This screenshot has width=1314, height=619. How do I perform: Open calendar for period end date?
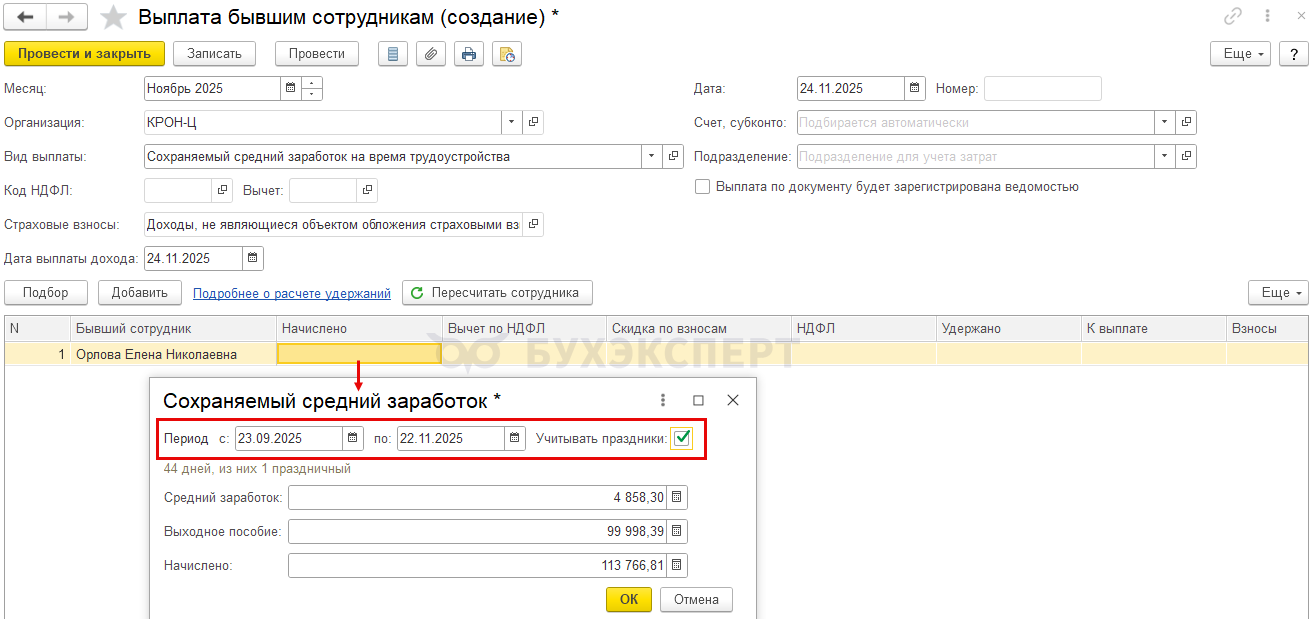pos(514,438)
